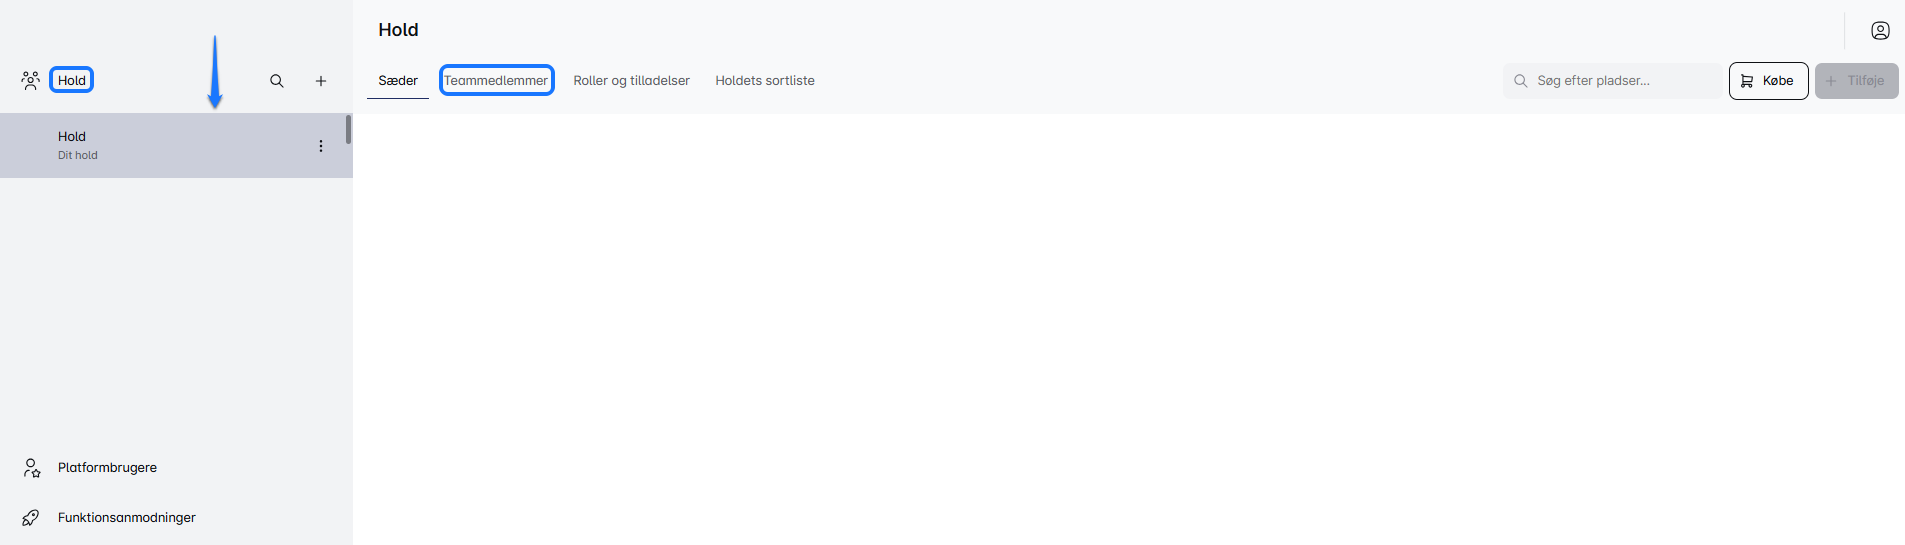The width and height of the screenshot is (1905, 545).
Task: Click the sidebar team list scrollbar
Action: click(348, 130)
